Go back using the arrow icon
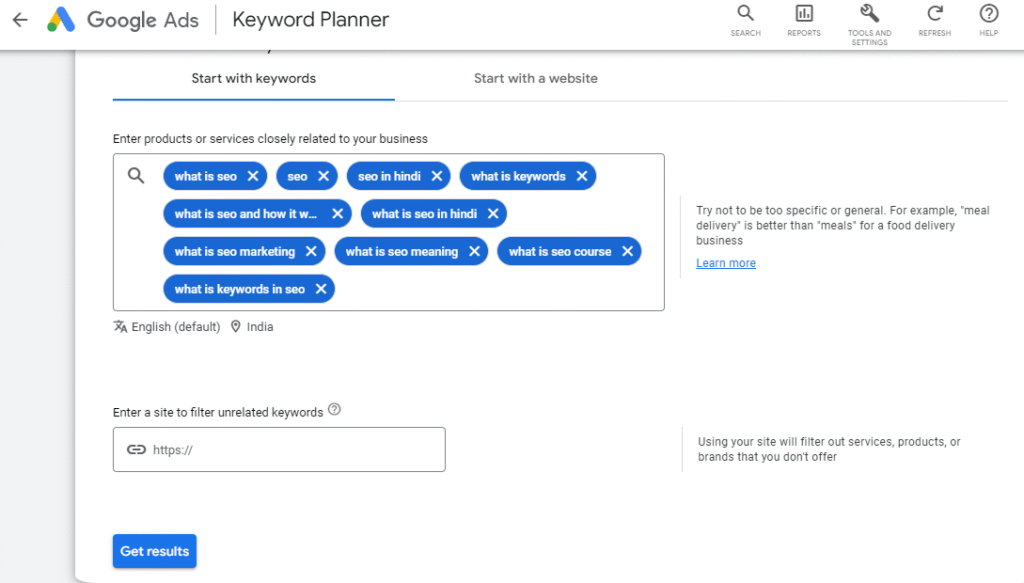 pos(20,20)
